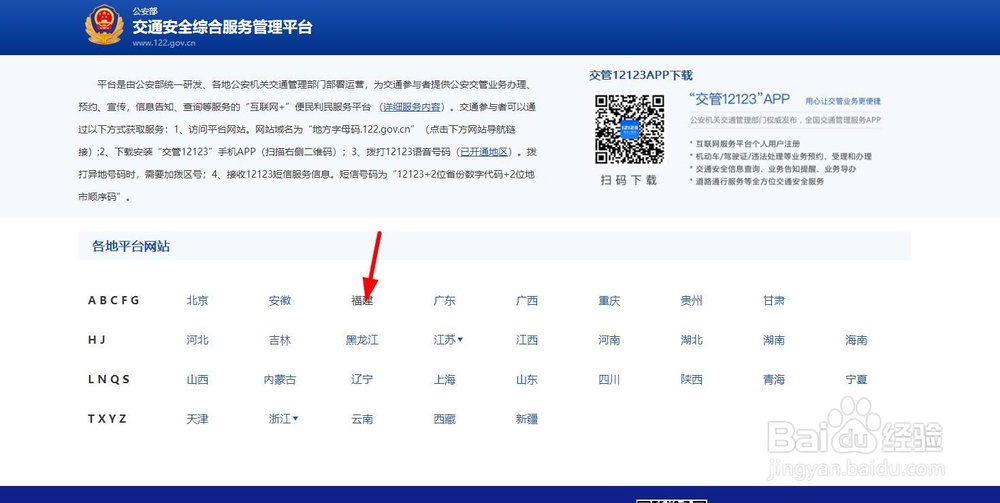
Task: Open the 广西 province link
Action: click(x=527, y=300)
